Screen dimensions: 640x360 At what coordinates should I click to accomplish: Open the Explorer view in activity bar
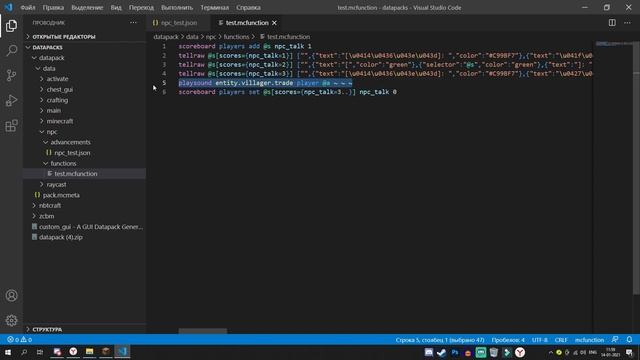tap(11, 26)
